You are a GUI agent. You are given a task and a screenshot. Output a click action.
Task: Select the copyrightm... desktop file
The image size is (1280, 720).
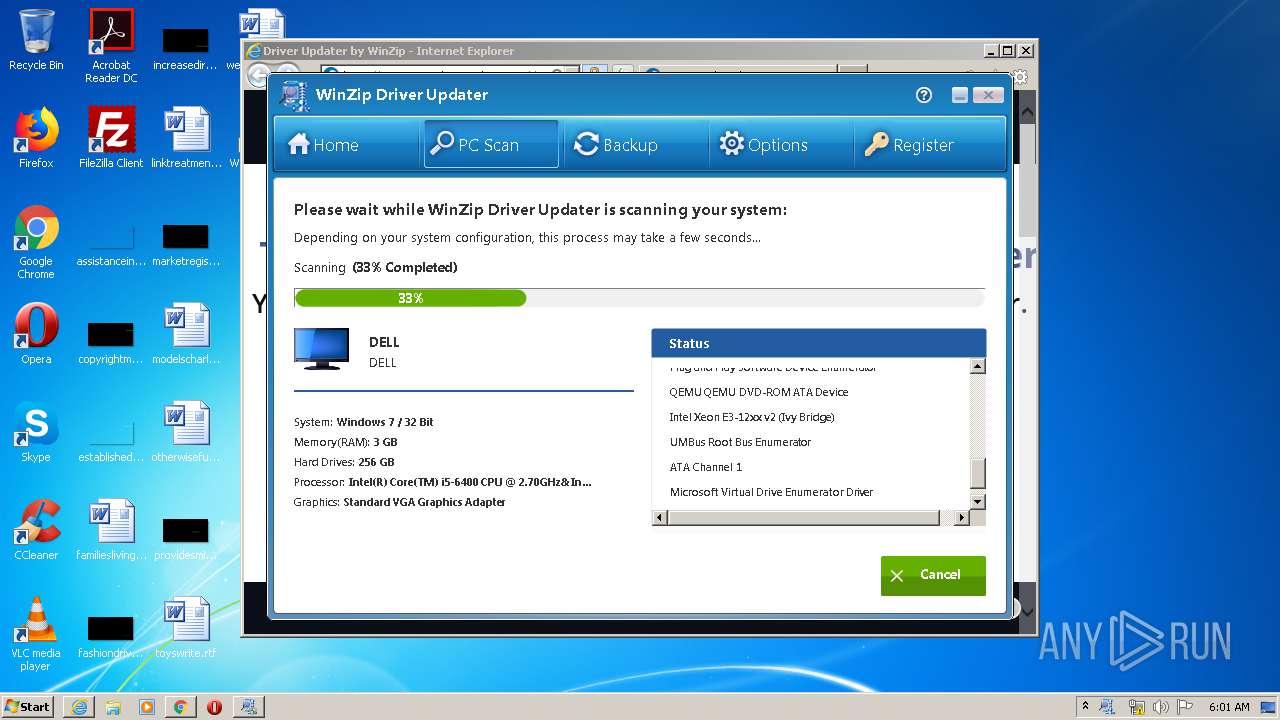point(111,341)
